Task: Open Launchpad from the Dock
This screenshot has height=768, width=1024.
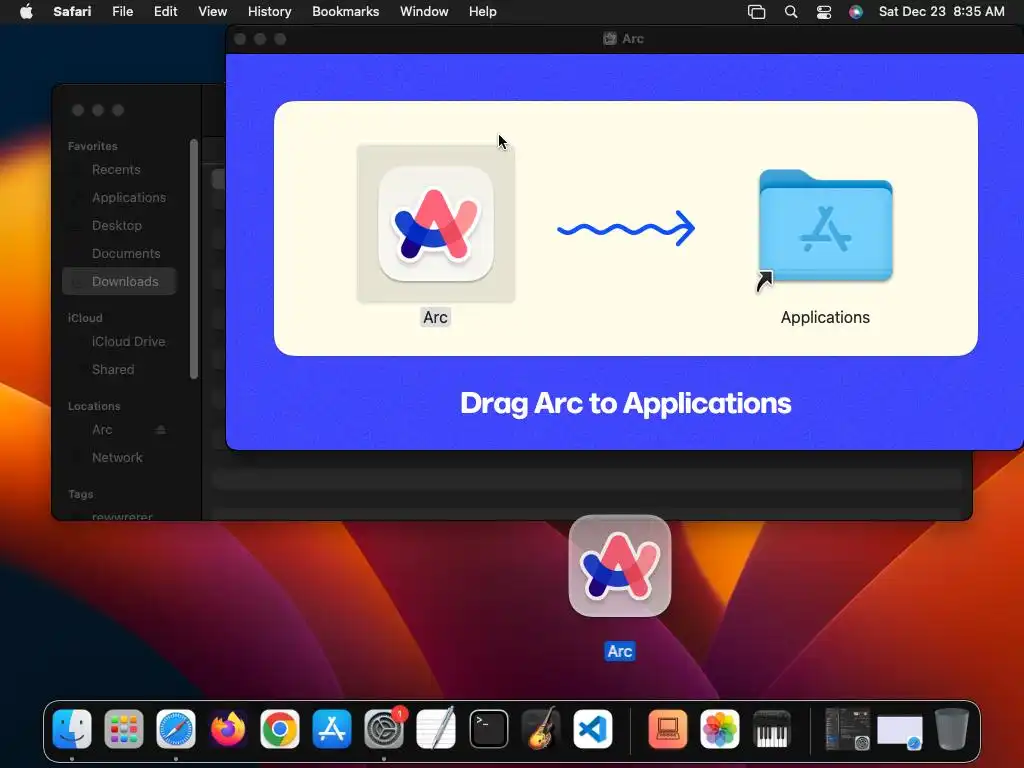Action: coord(124,728)
